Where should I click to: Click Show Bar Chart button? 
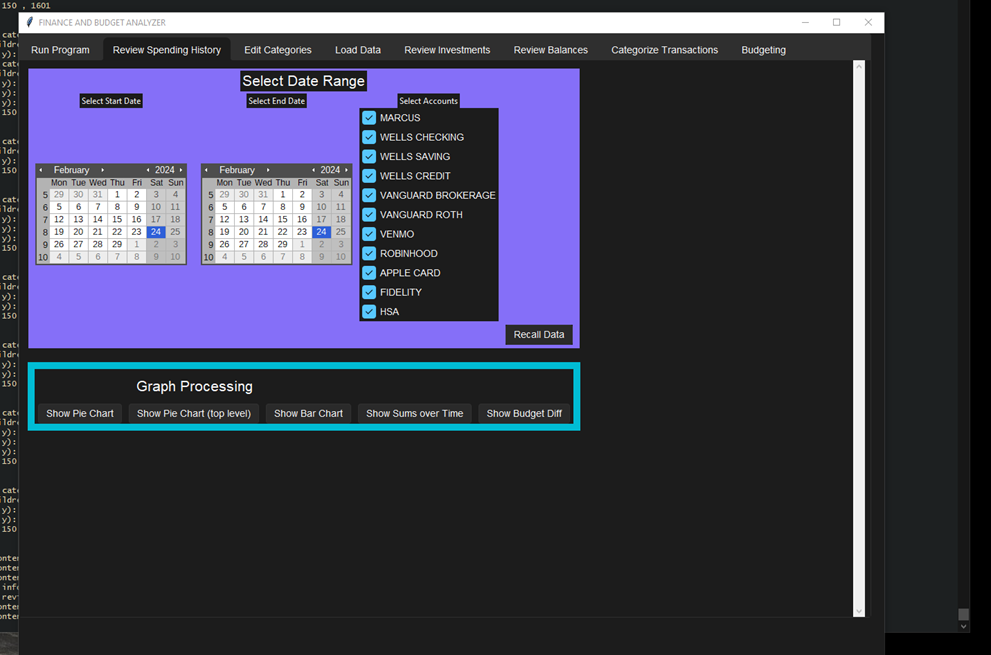coord(308,413)
